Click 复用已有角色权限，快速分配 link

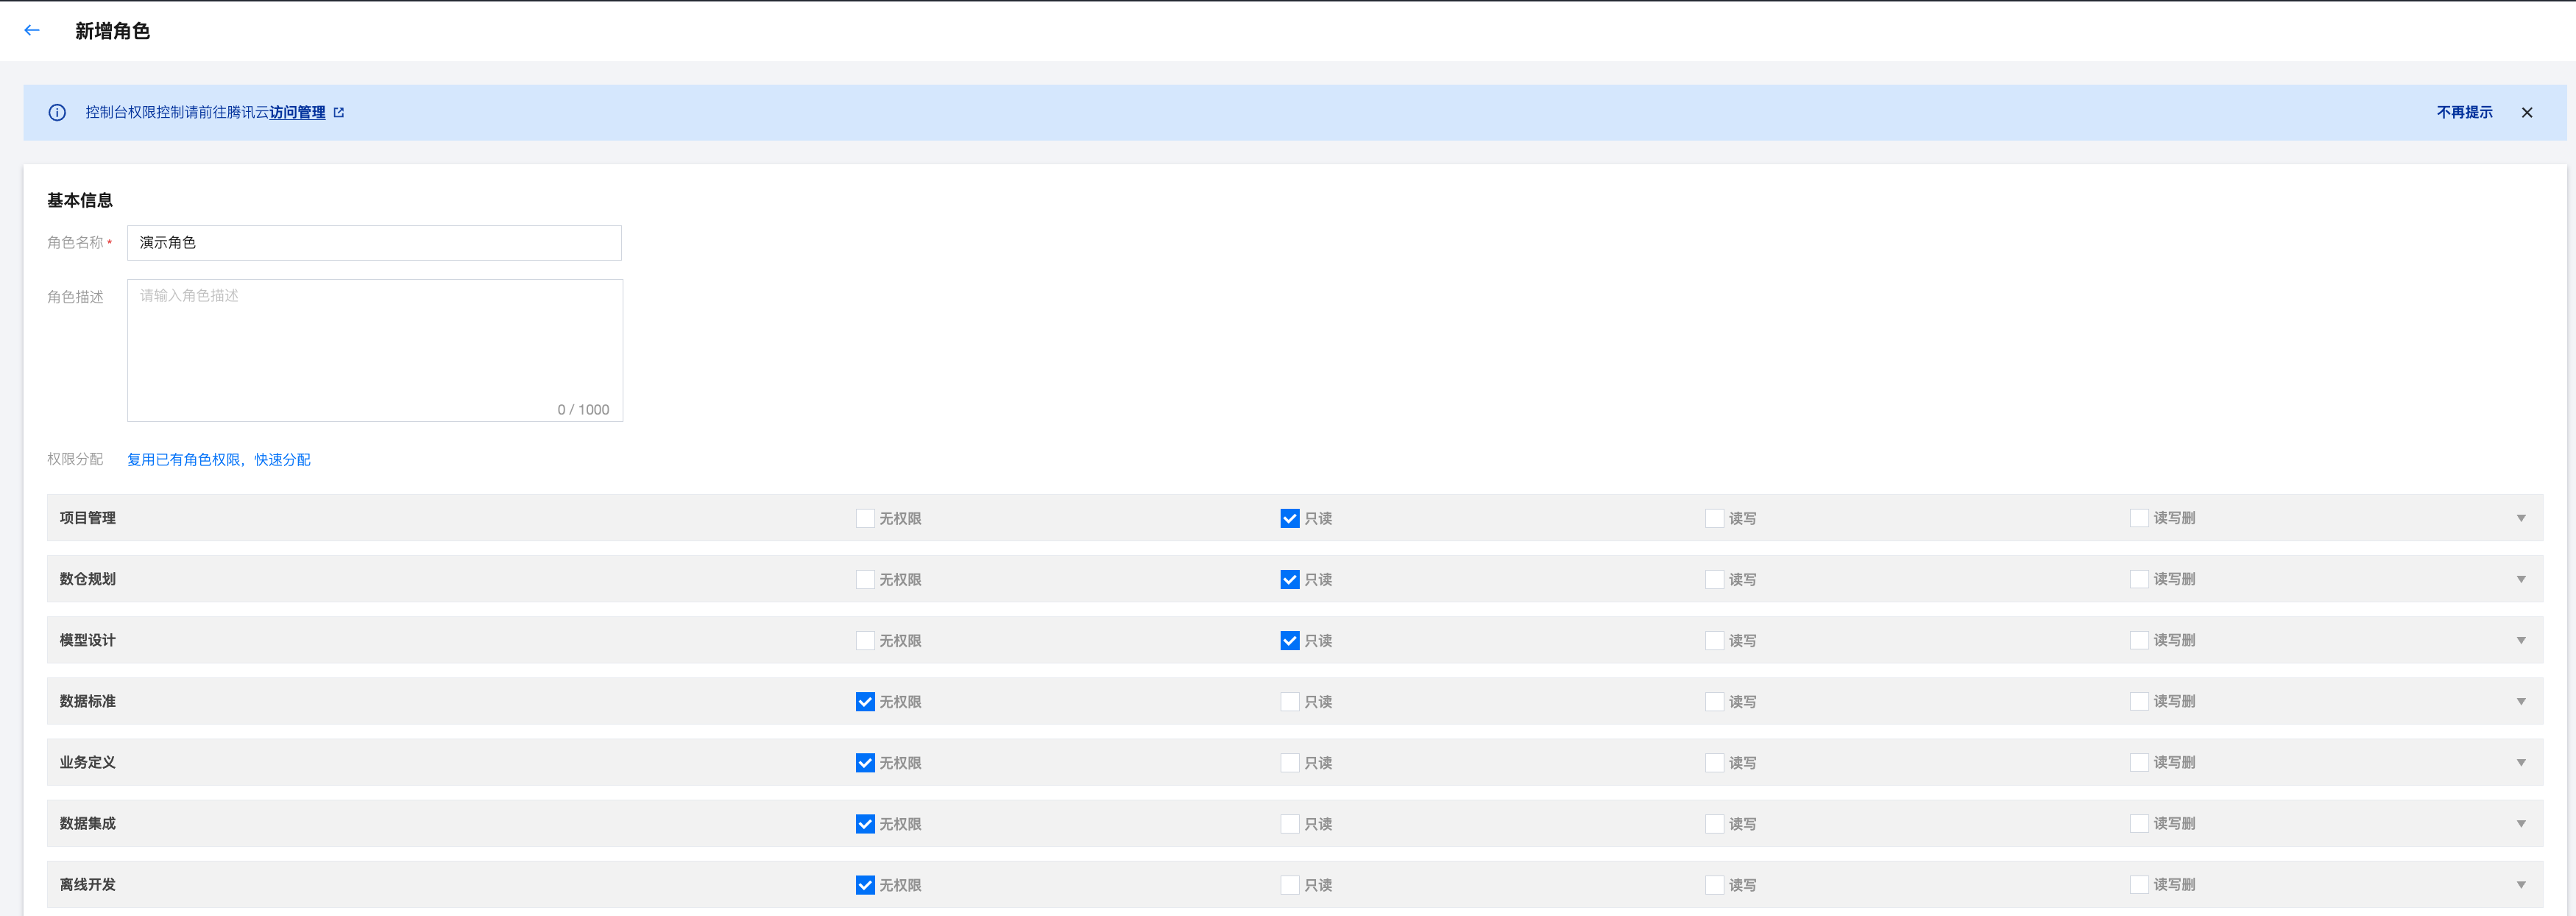click(x=218, y=460)
